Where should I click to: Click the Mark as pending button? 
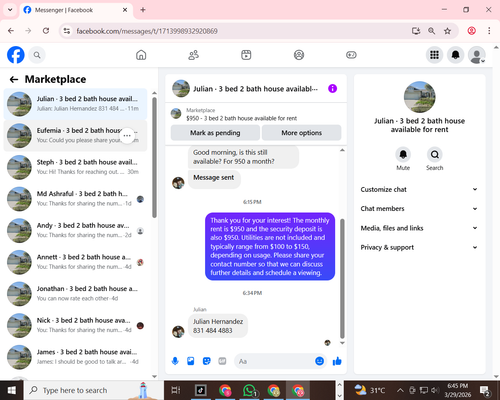click(x=215, y=133)
